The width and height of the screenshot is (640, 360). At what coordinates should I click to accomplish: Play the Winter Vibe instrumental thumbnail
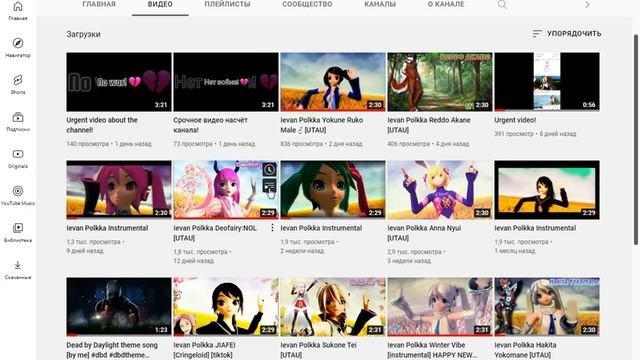click(440, 307)
